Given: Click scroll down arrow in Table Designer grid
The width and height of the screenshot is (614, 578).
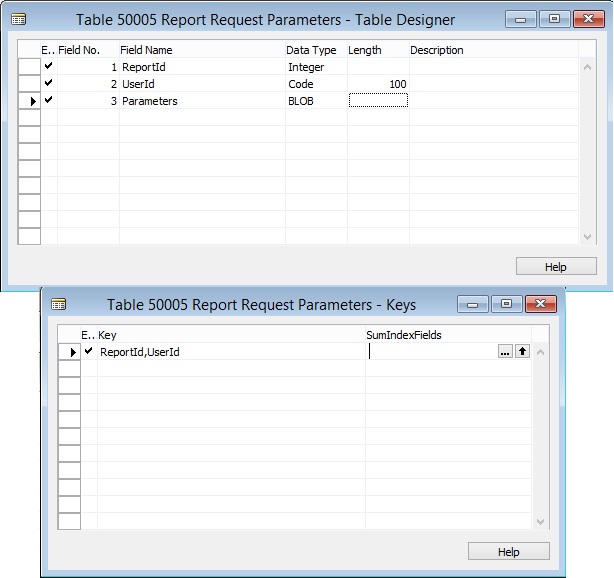Looking at the screenshot, I should 587,237.
